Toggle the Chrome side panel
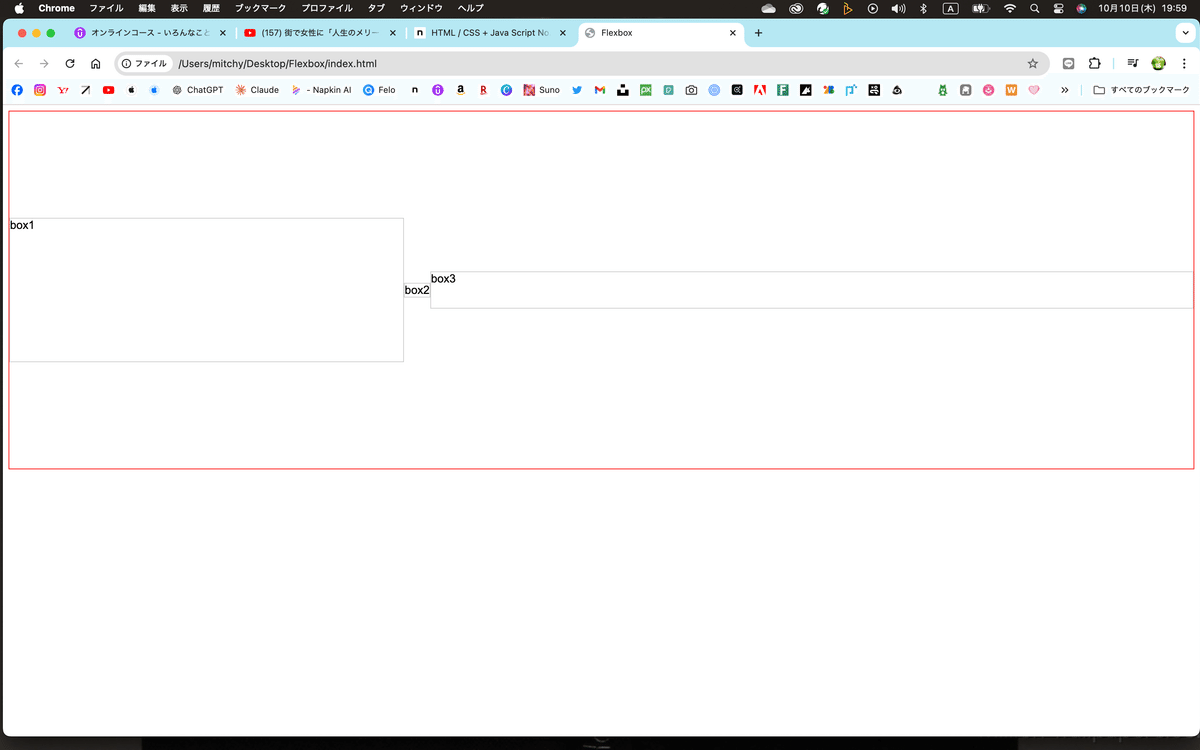Viewport: 1200px width, 750px height. coord(1131,63)
